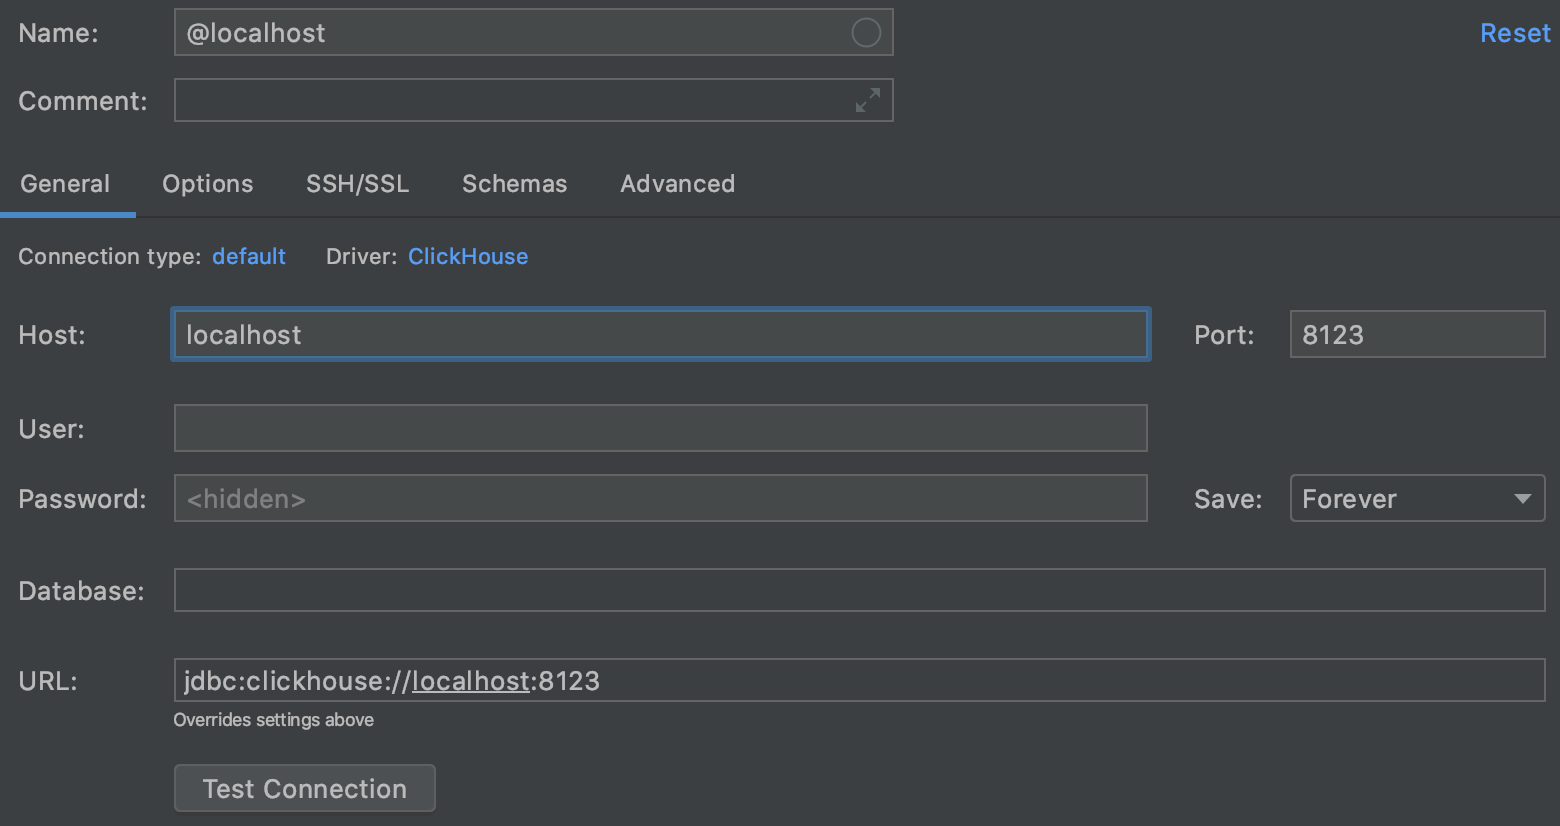The image size is (1560, 826).
Task: Switch to the General tab
Action: click(65, 184)
